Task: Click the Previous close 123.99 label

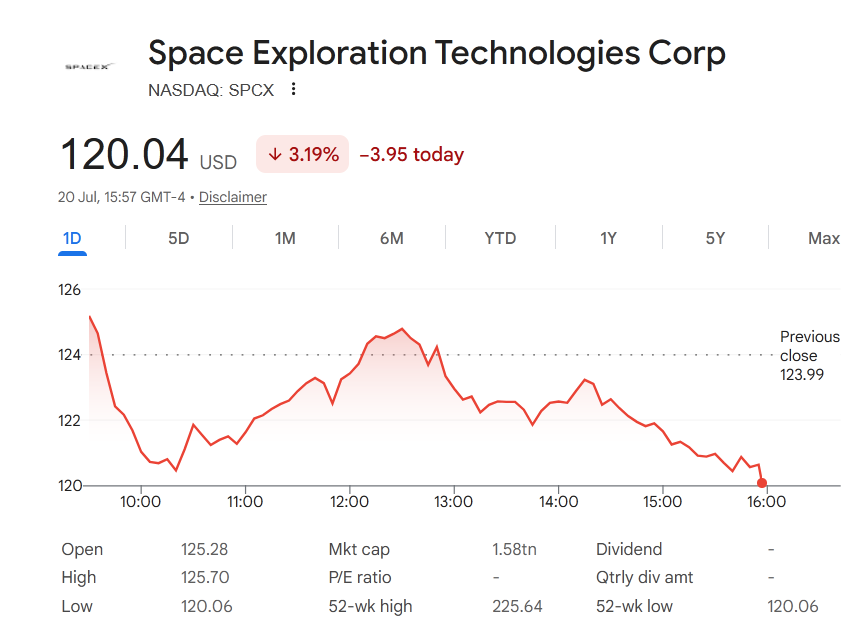Action: tap(809, 355)
